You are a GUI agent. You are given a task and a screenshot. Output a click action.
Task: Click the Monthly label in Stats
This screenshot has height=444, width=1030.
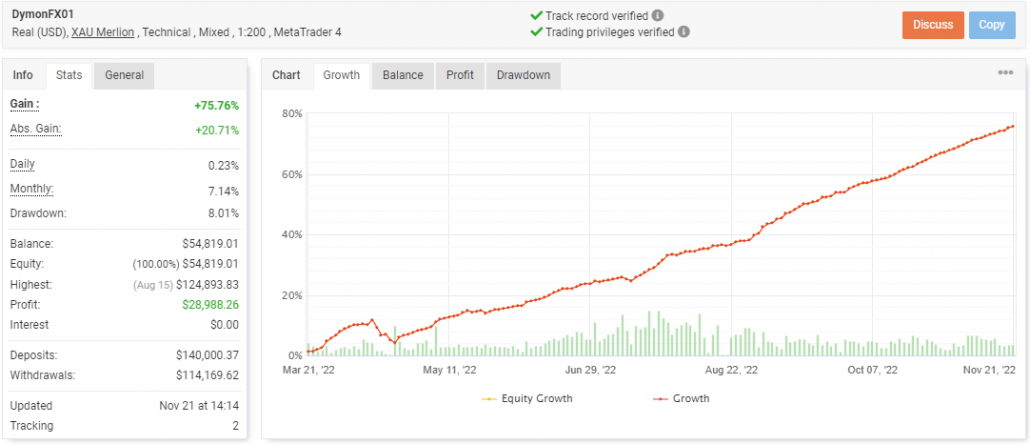click(x=31, y=190)
